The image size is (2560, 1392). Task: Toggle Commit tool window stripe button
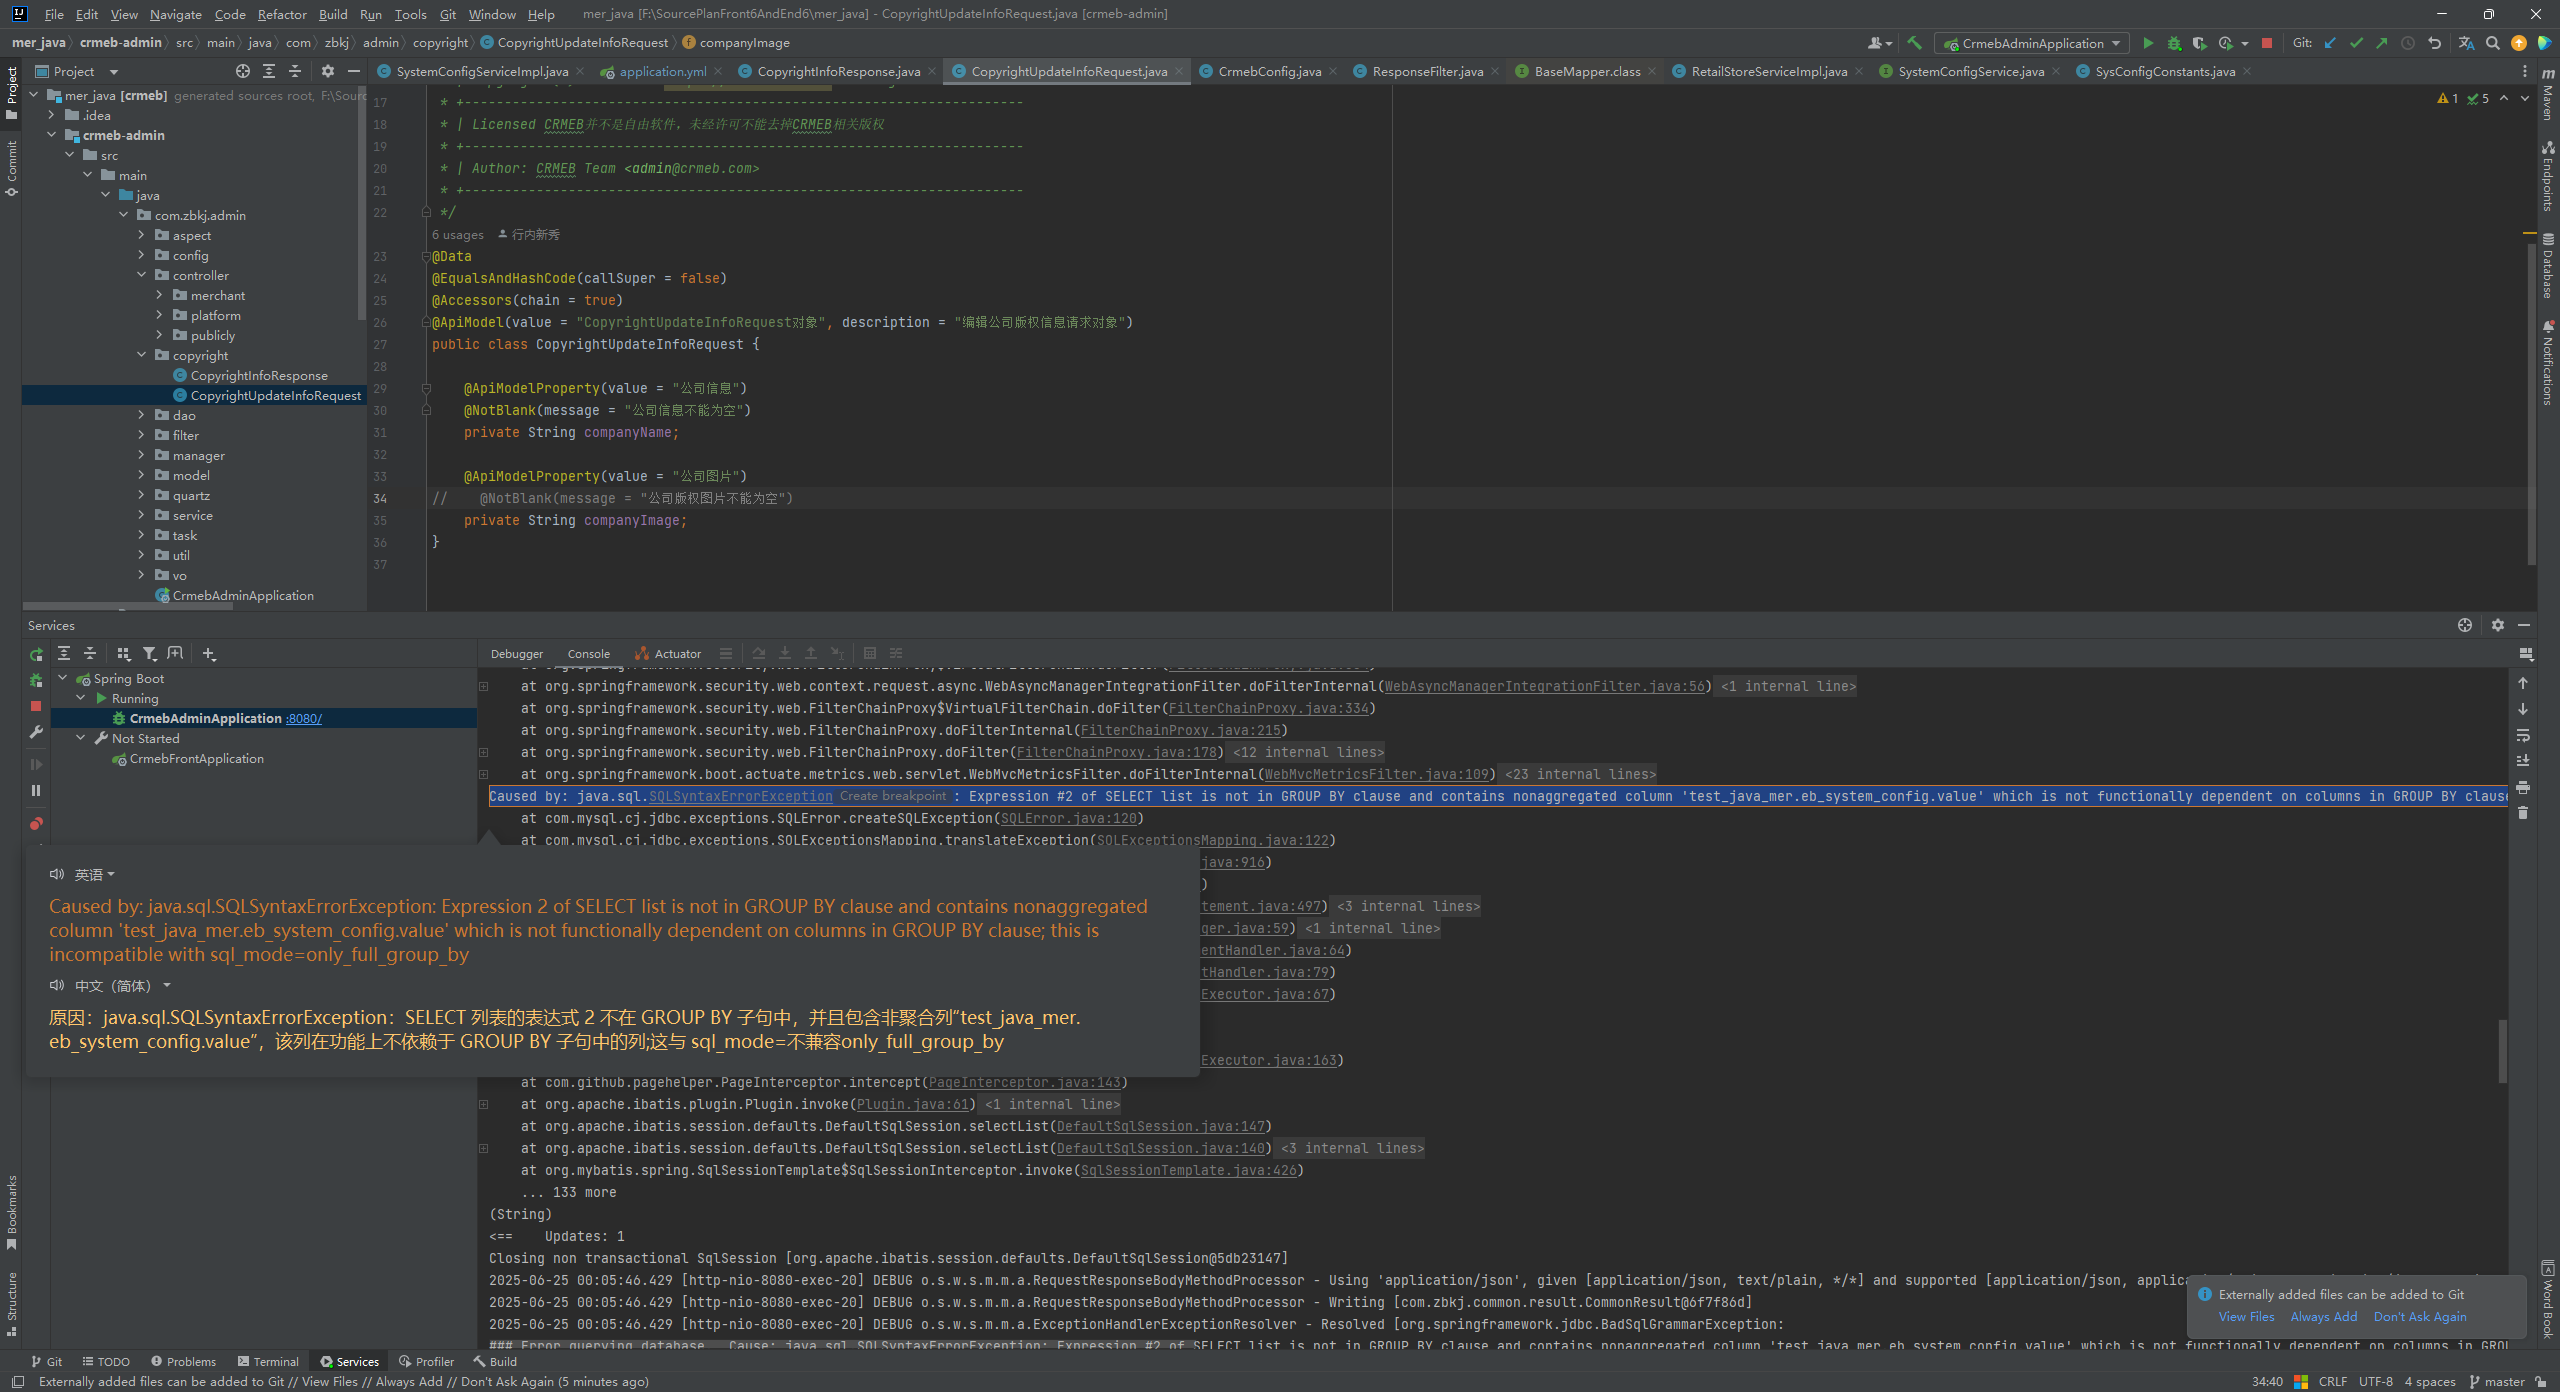point(11,168)
